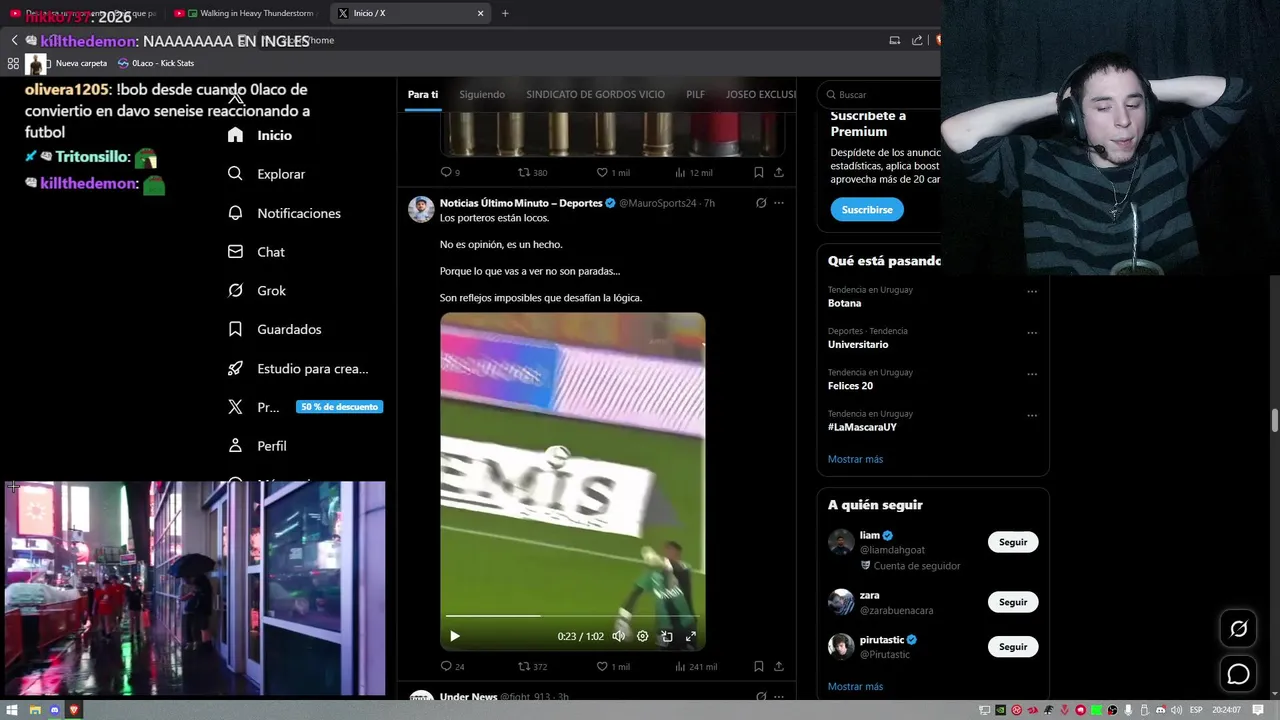Like the Noticias Último Minuto post

click(613, 667)
